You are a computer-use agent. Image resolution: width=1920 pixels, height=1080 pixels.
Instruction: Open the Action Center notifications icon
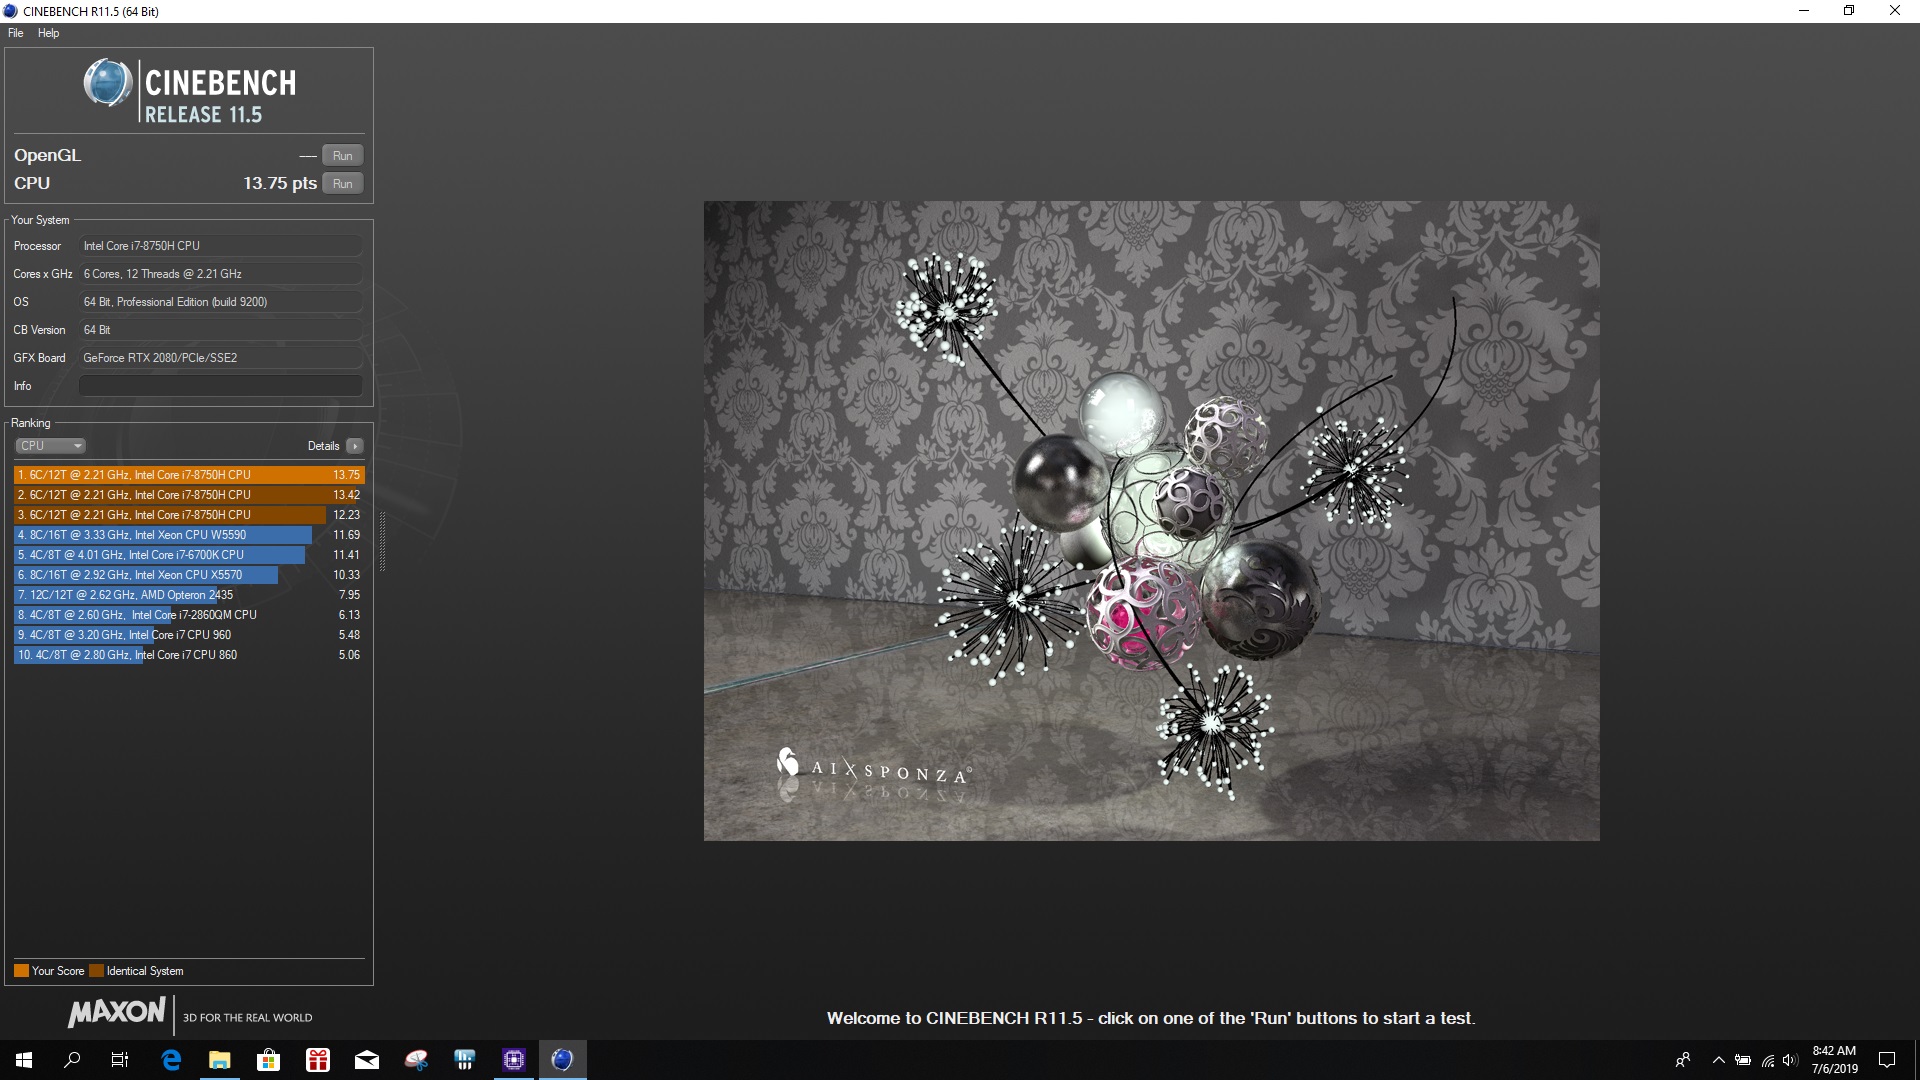1887,1060
